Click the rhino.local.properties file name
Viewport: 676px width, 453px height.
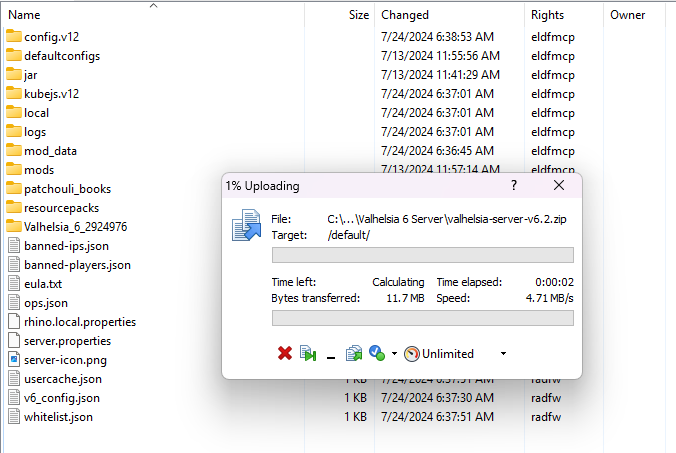[80, 322]
